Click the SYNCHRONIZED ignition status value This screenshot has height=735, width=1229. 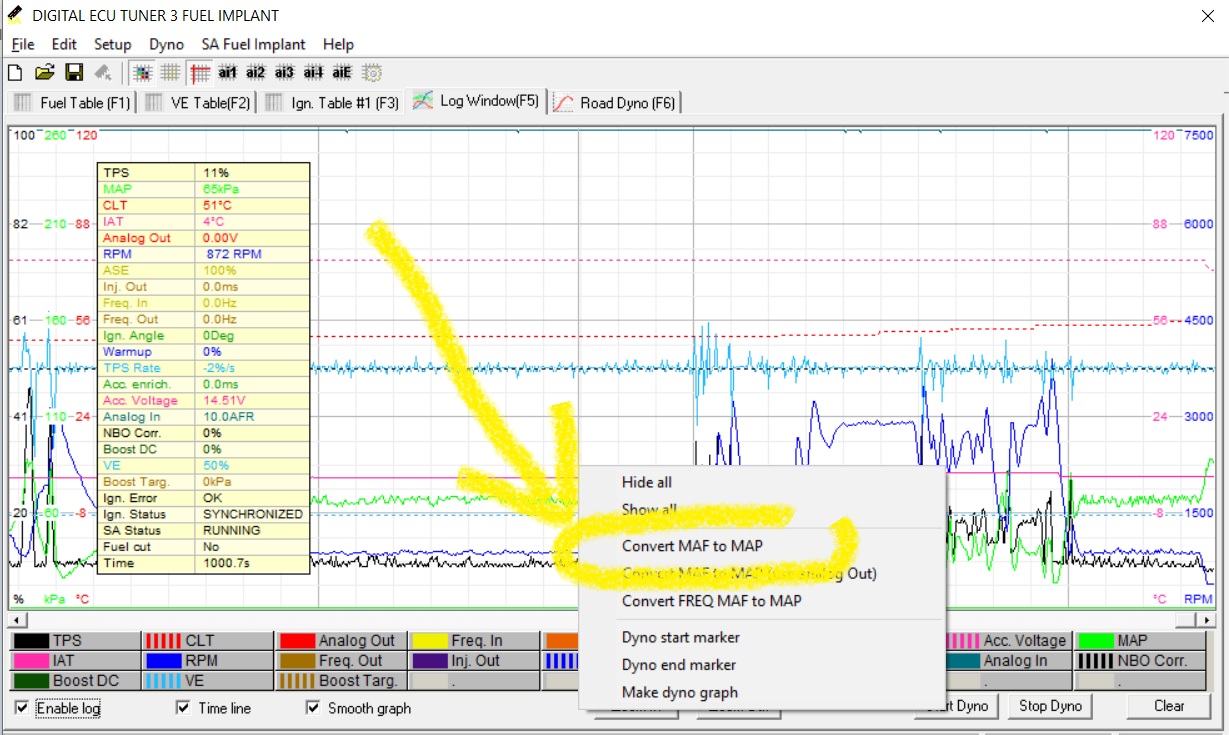tap(252, 514)
